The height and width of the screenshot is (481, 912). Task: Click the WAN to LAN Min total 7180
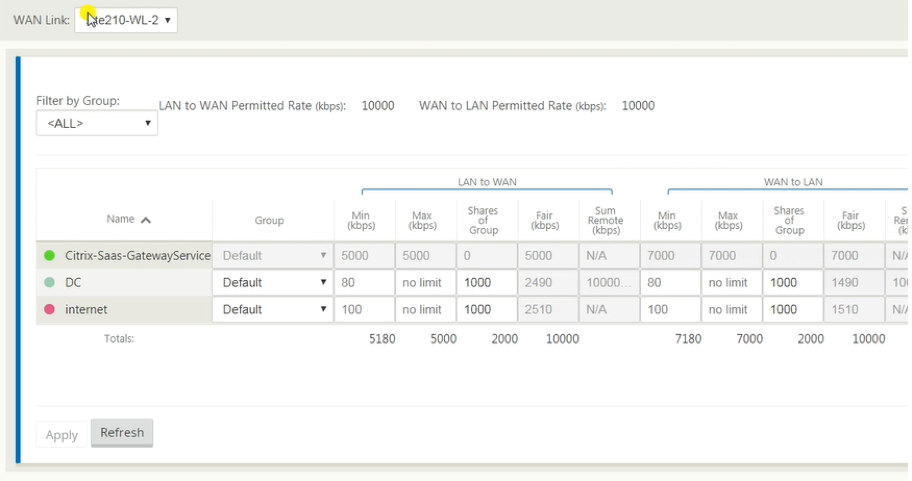pyautogui.click(x=688, y=339)
